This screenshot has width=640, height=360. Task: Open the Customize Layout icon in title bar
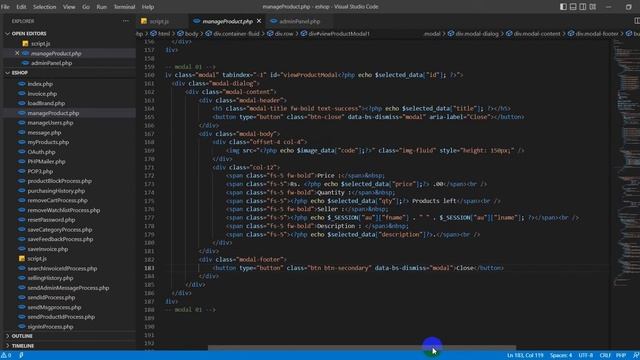pos(593,7)
